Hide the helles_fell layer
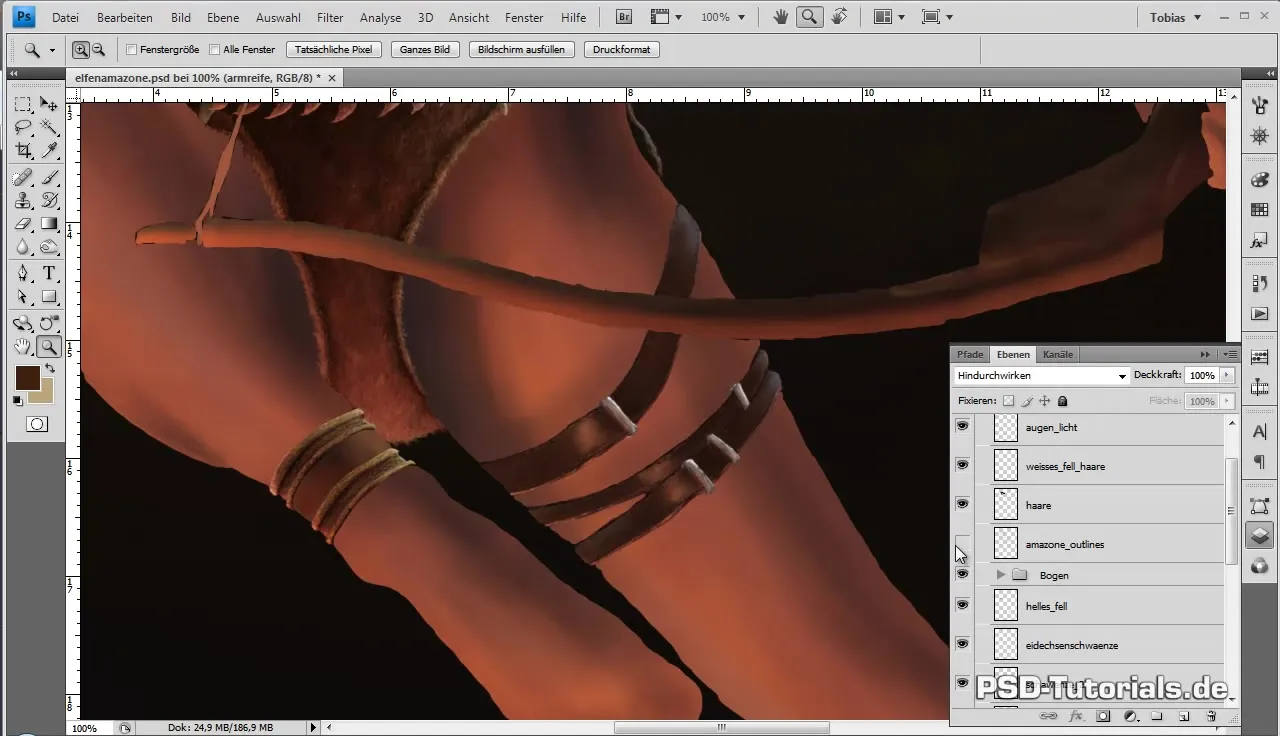 click(962, 605)
